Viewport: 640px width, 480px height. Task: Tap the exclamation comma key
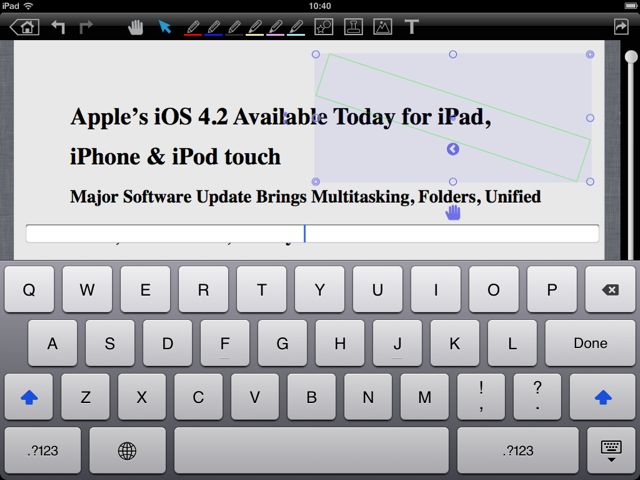481,397
